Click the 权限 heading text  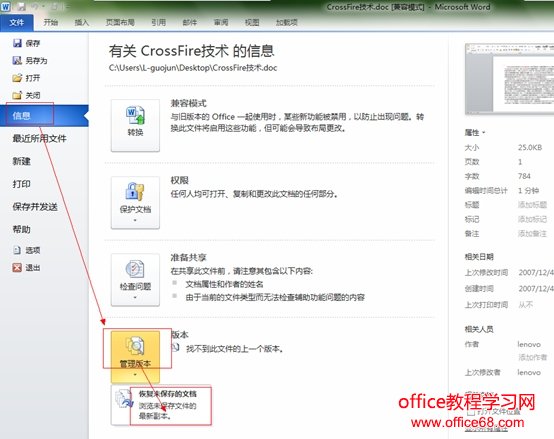(179, 180)
